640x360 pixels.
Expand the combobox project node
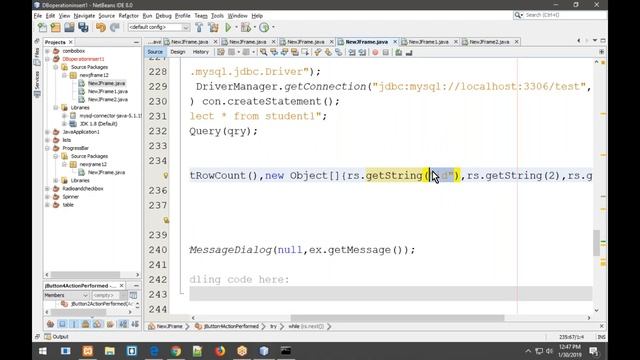[47, 51]
